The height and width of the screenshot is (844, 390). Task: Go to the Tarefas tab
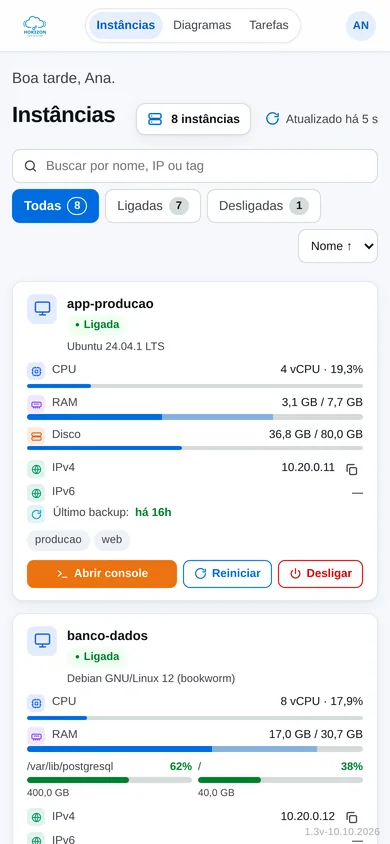tap(269, 25)
